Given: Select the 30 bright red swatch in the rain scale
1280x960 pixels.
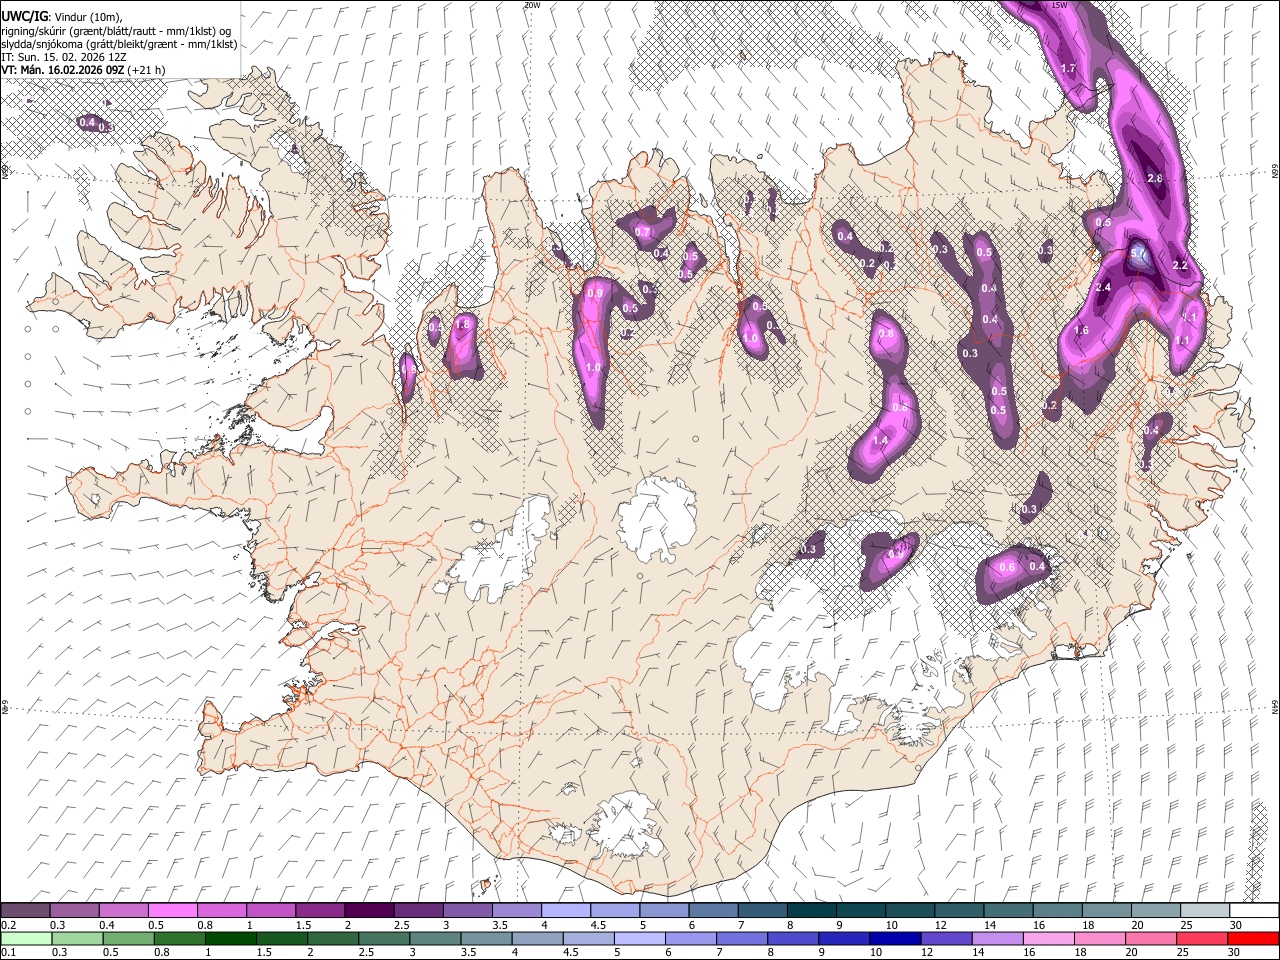Looking at the screenshot, I should click(1252, 938).
